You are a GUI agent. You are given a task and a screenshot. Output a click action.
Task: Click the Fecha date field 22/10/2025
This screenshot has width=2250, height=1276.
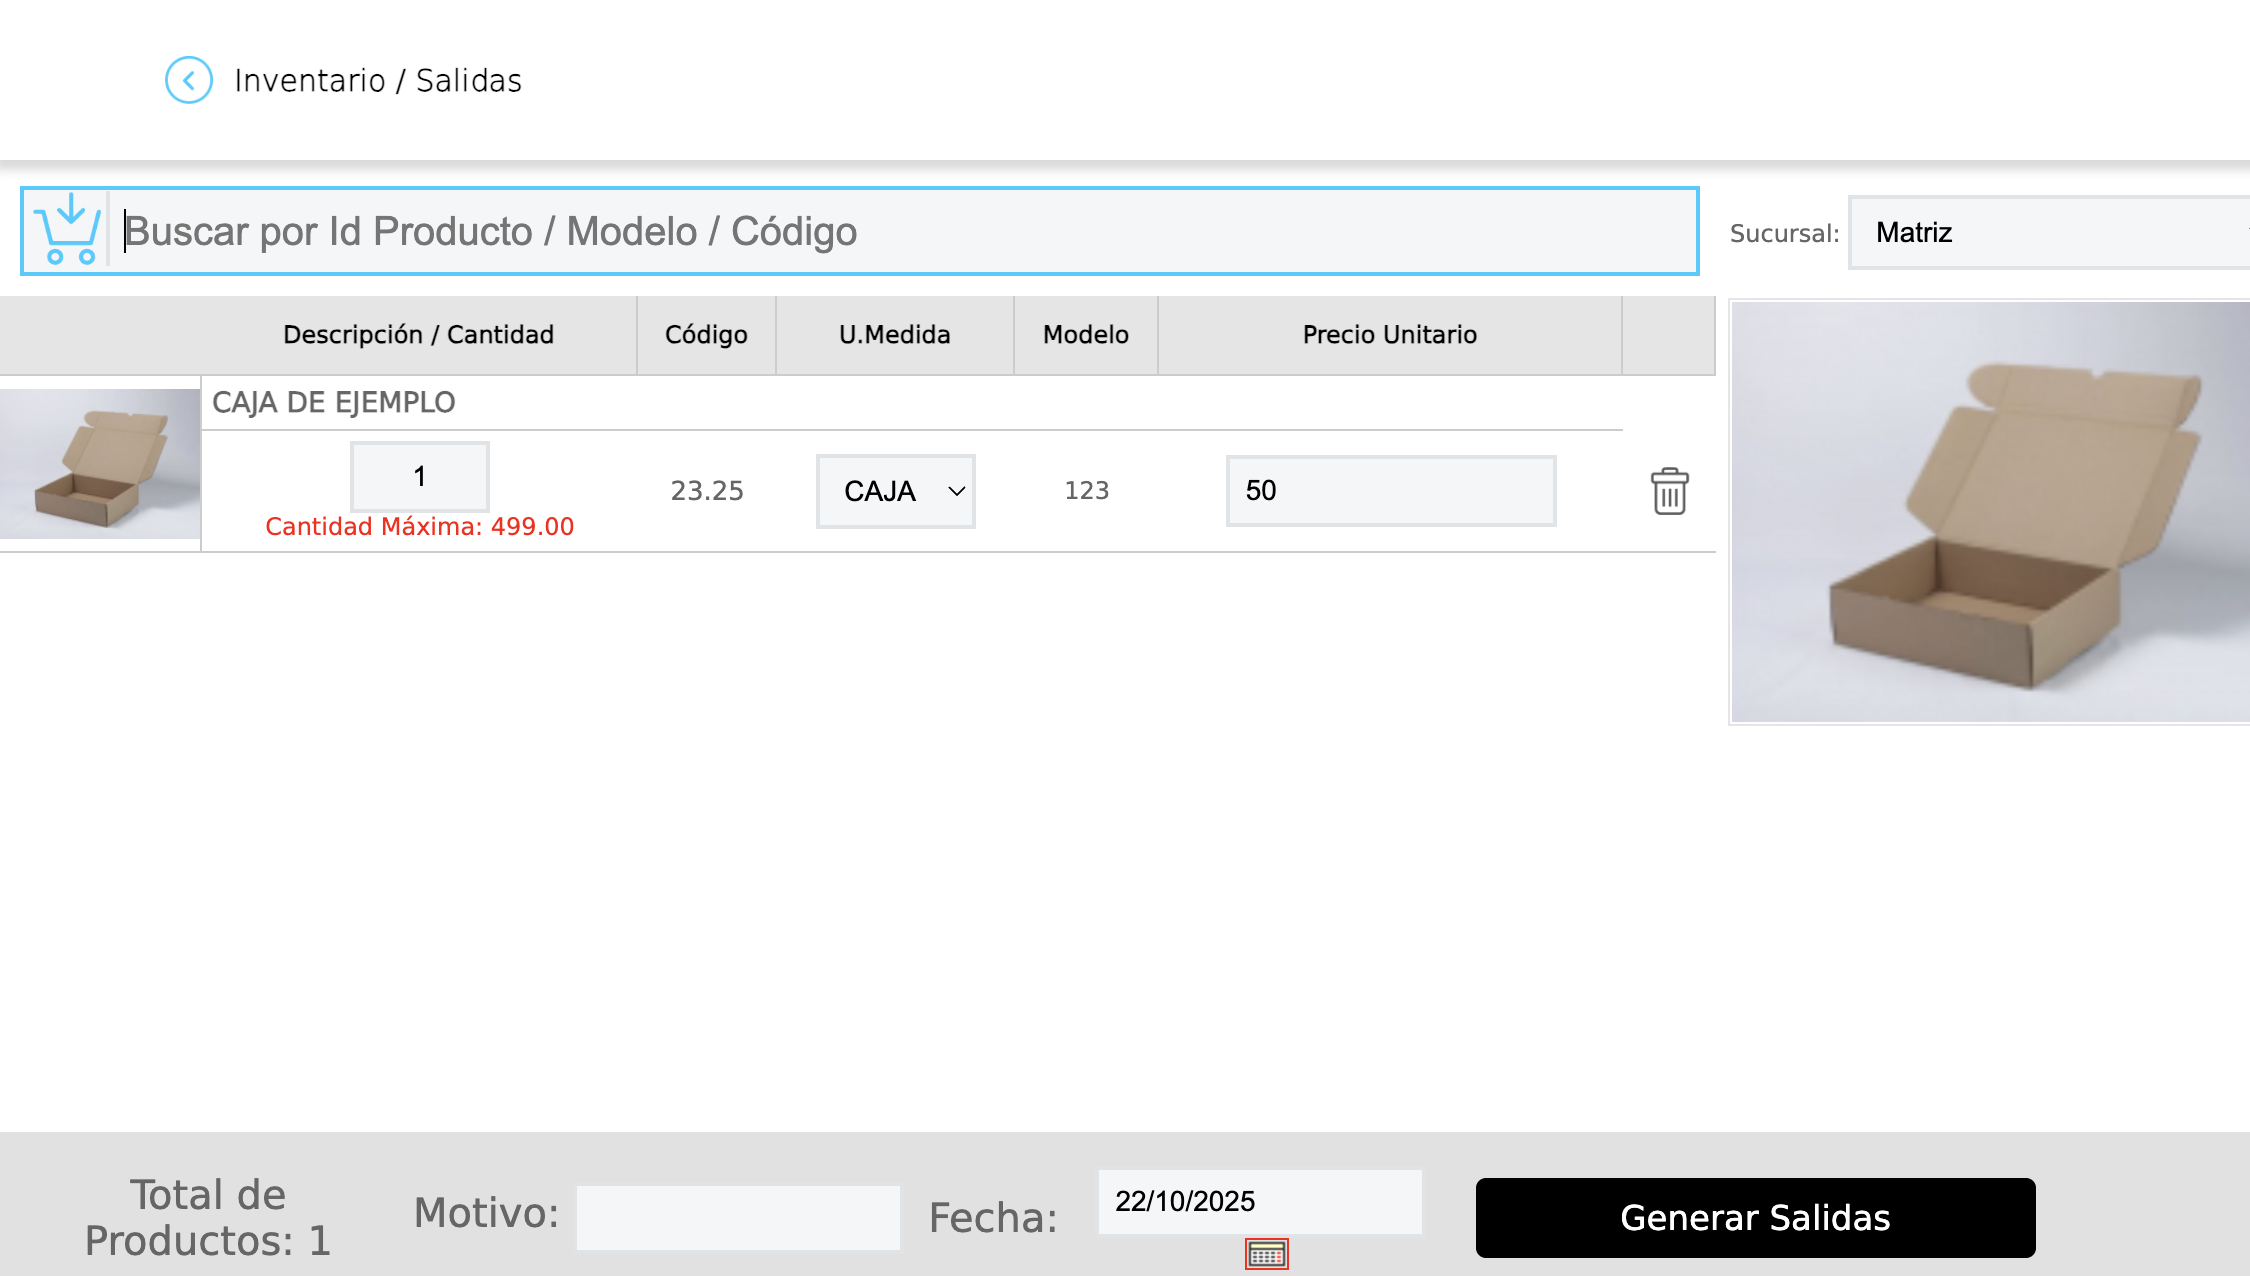(1259, 1201)
